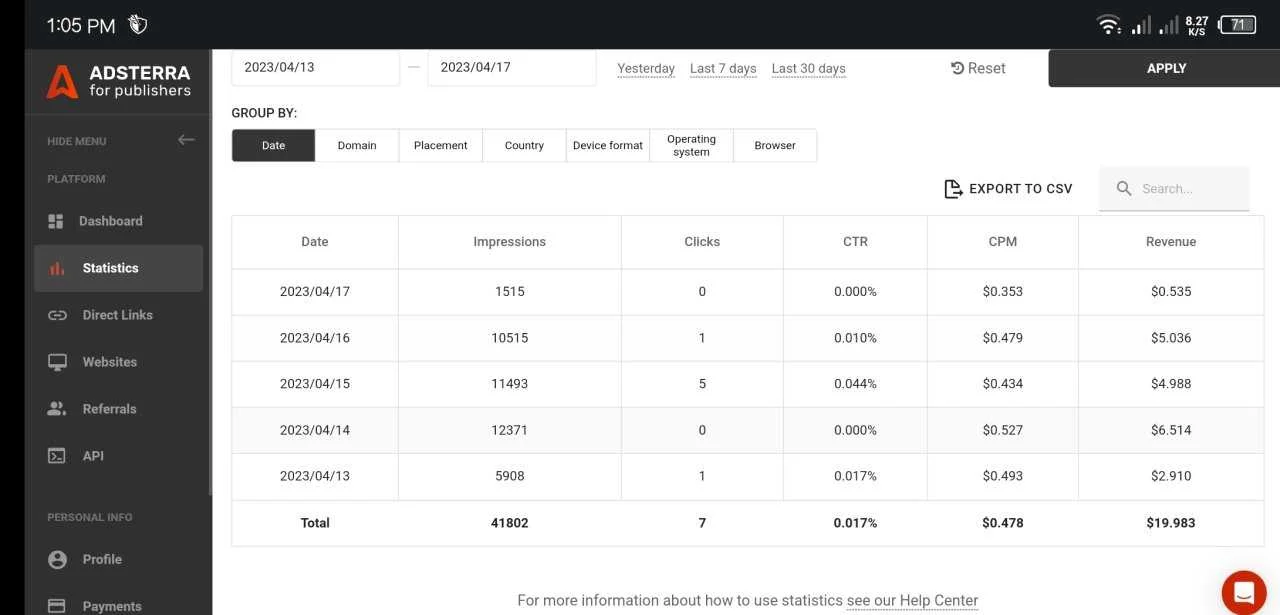The height and width of the screenshot is (615, 1280).
Task: Click the Direct Links chain icon
Action: point(57,315)
